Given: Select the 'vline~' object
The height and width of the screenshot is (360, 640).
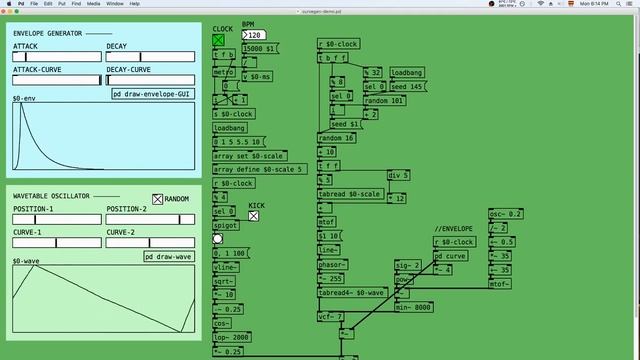Looking at the screenshot, I should click(x=226, y=267).
